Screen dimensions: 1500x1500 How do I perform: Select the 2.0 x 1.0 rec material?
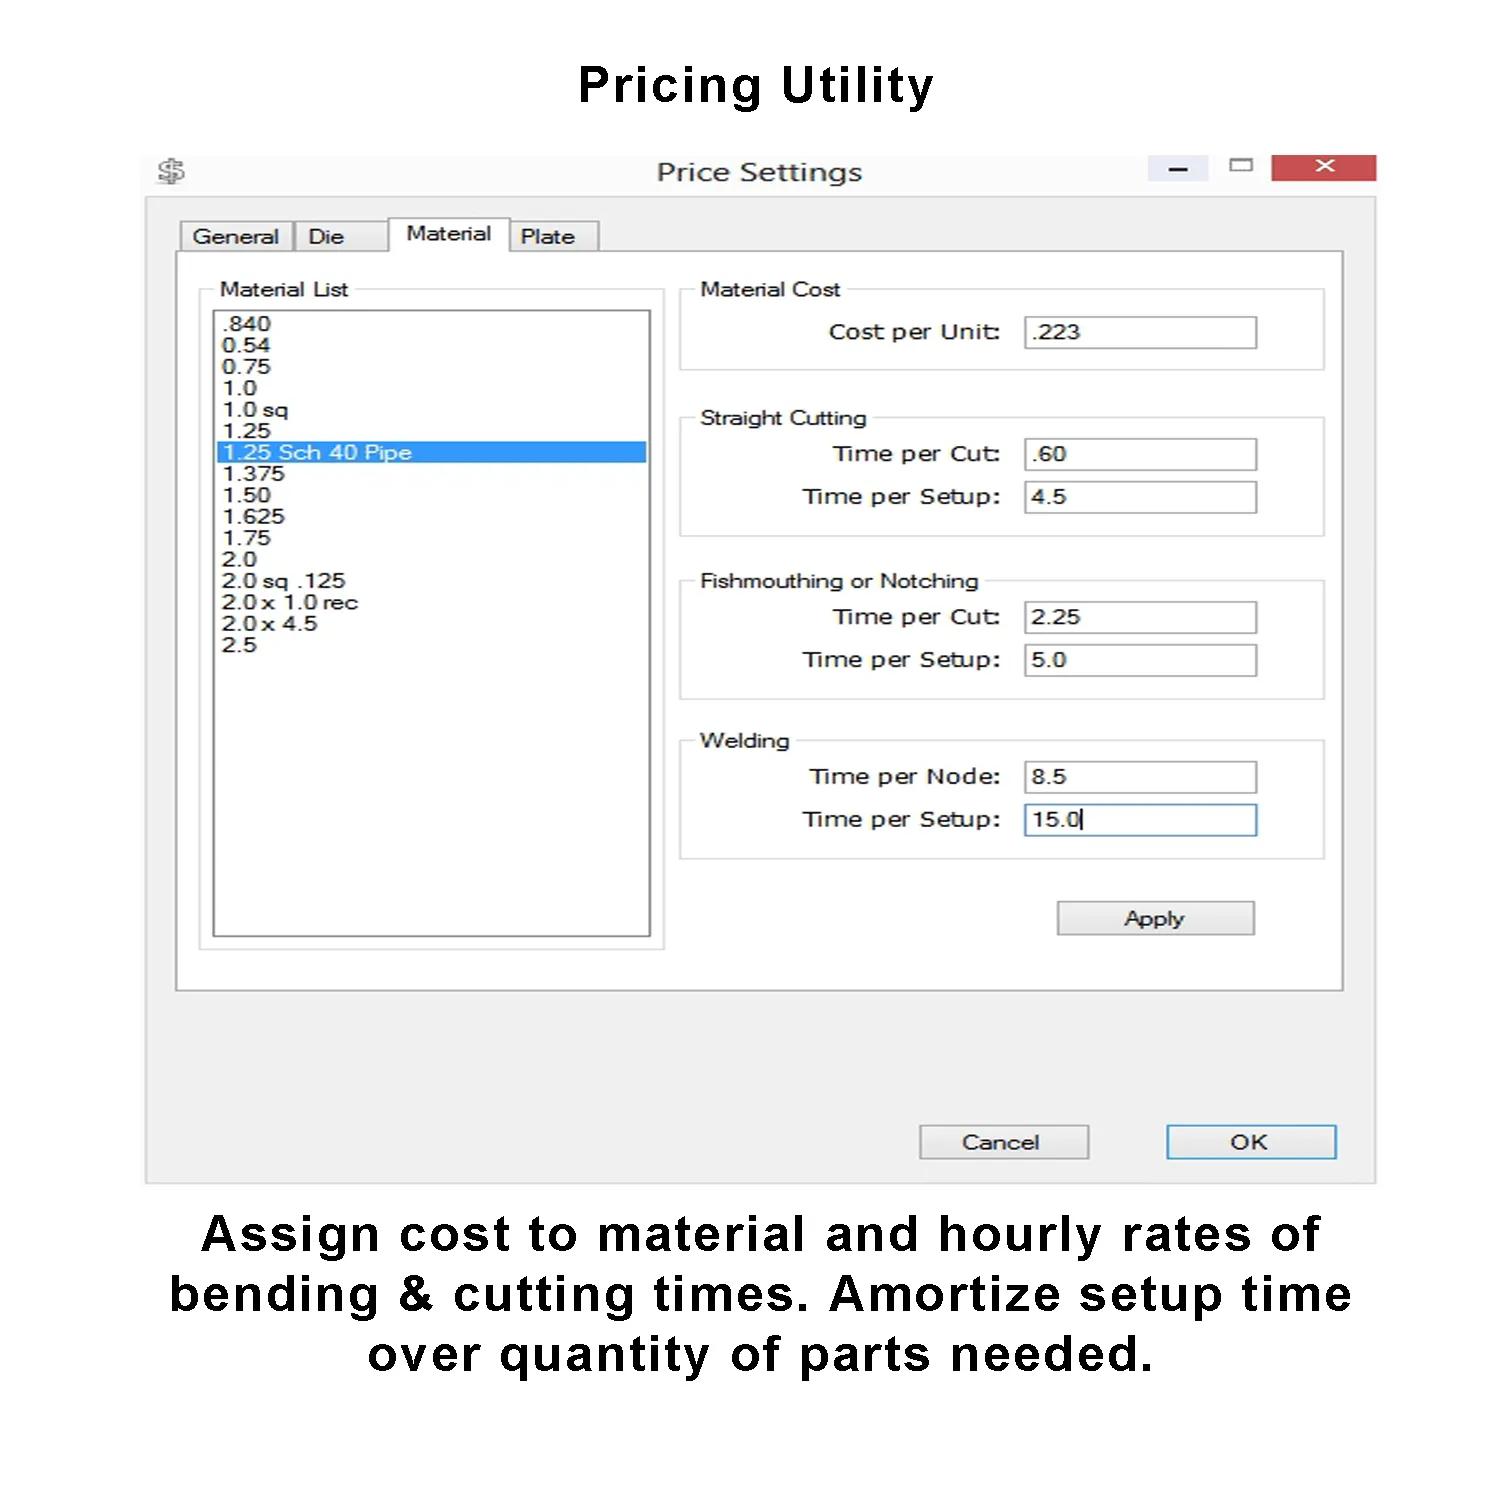pos(290,602)
